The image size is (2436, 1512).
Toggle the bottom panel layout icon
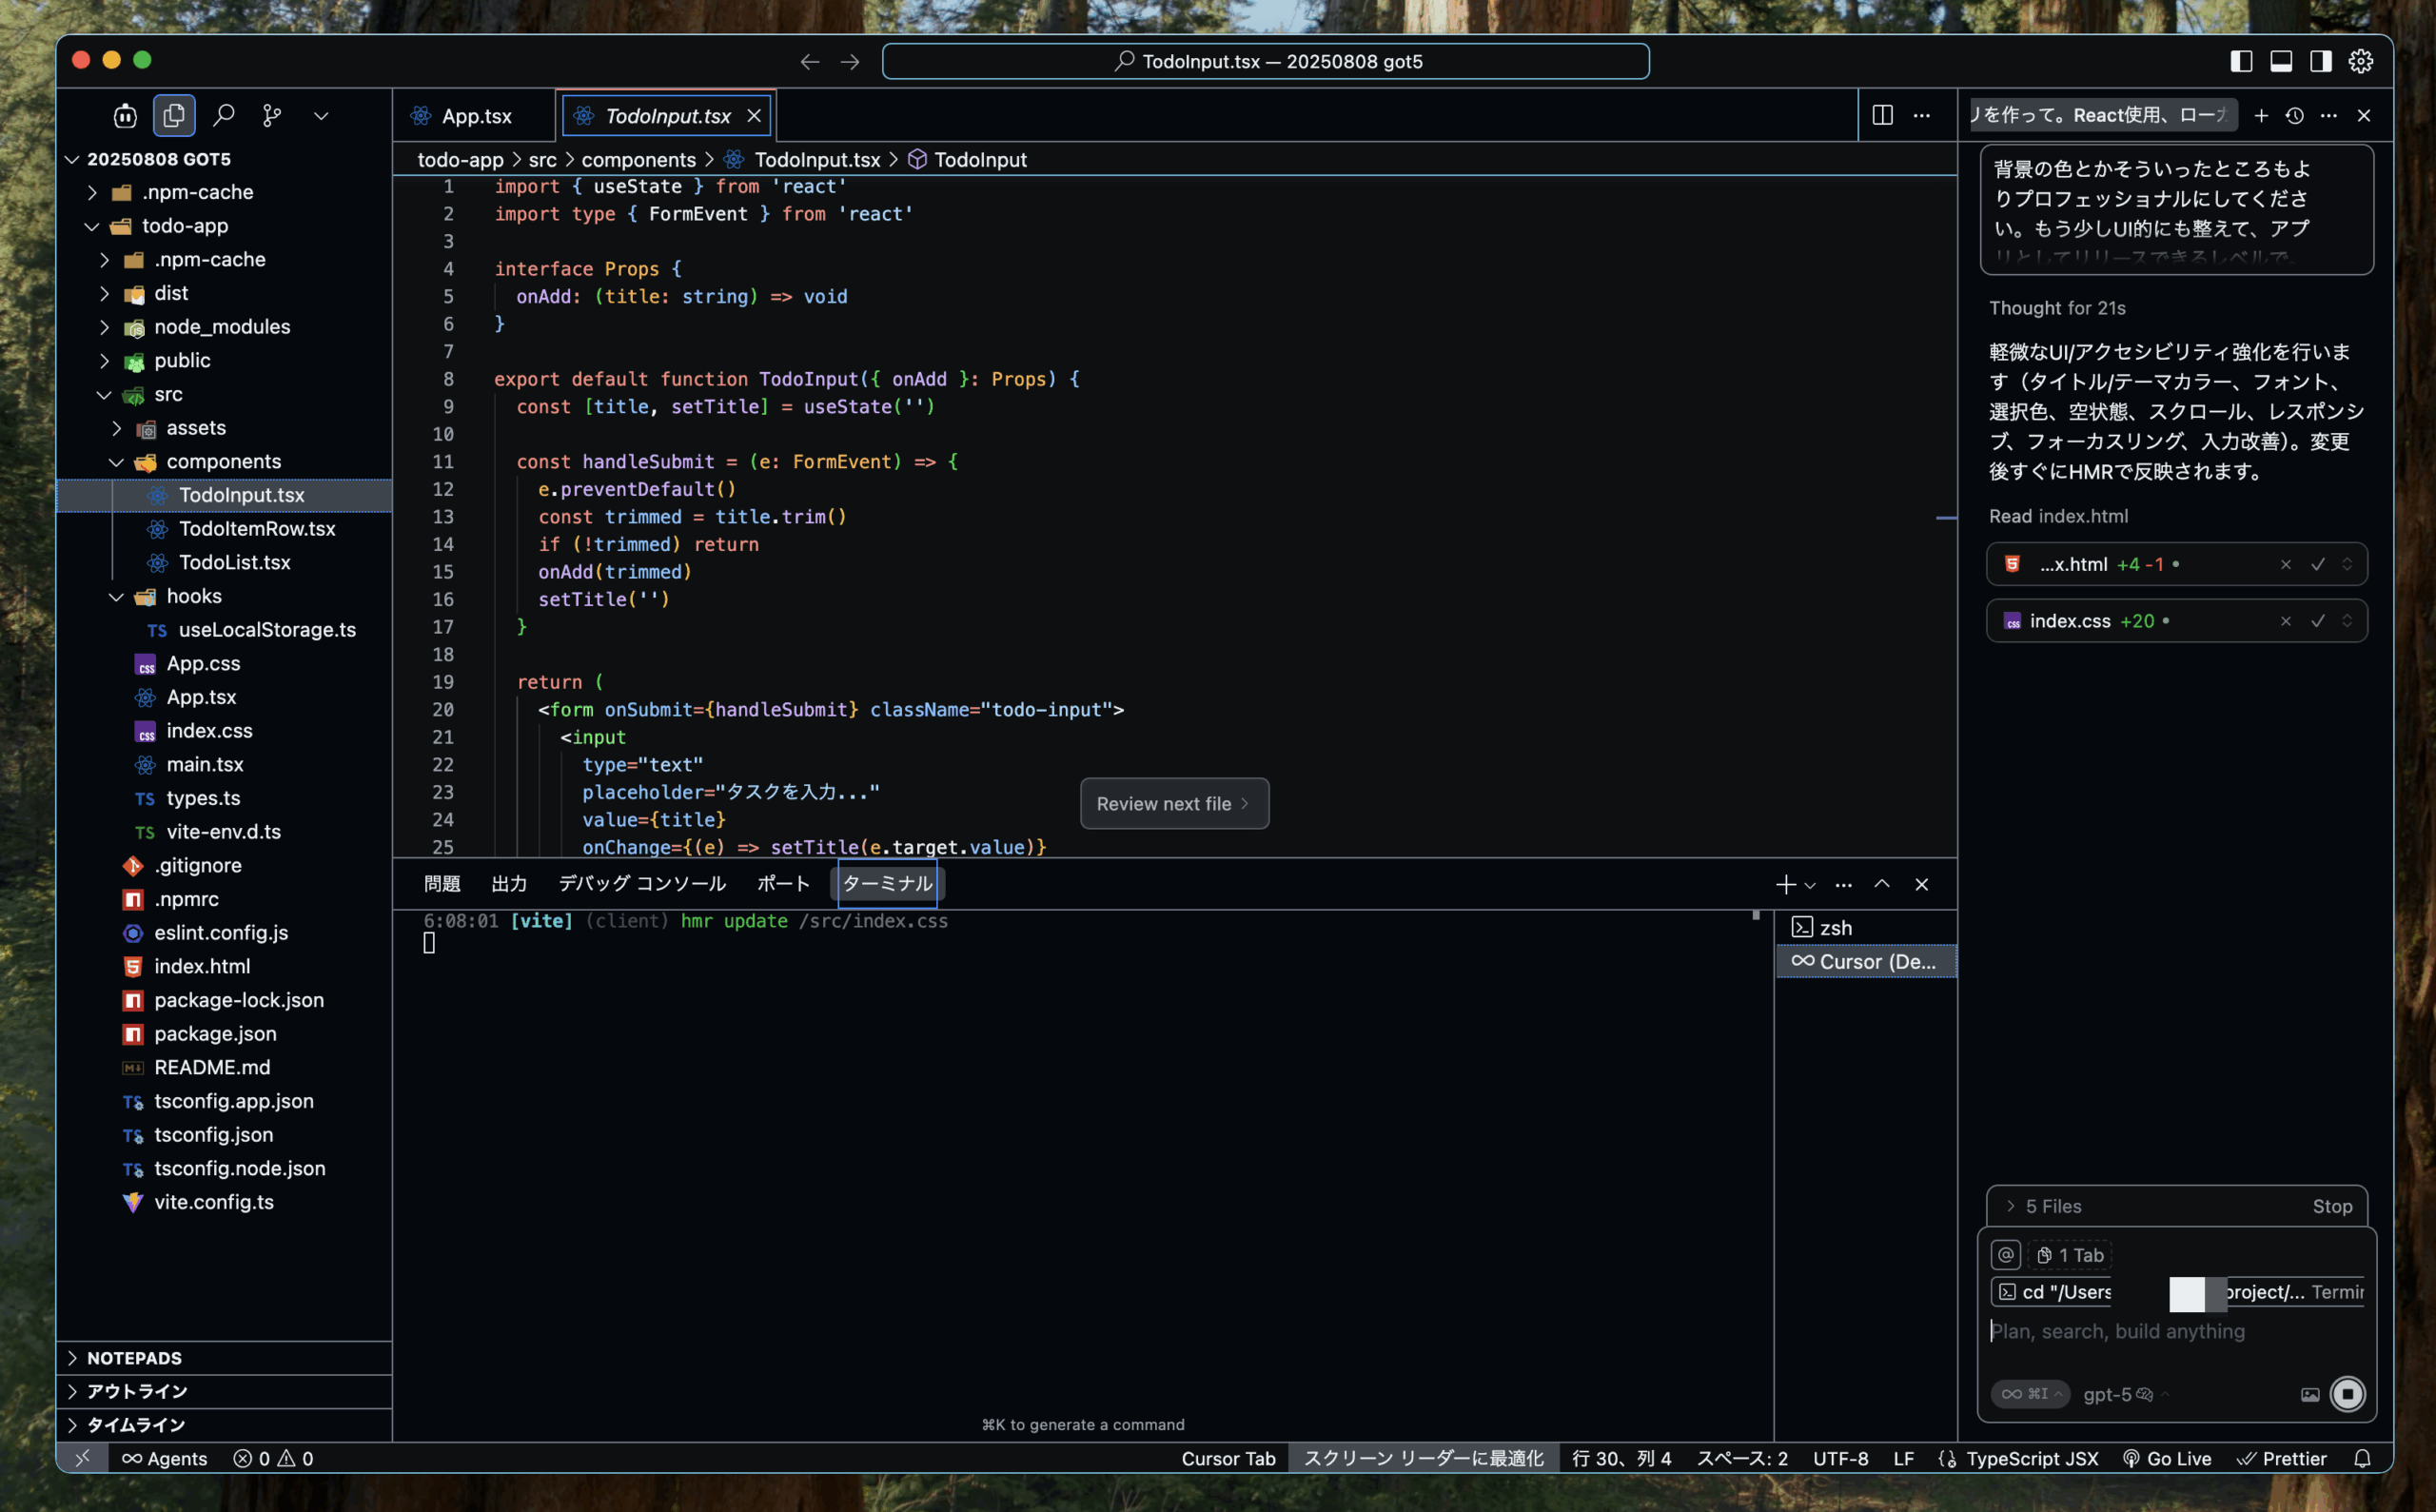tap(2281, 61)
